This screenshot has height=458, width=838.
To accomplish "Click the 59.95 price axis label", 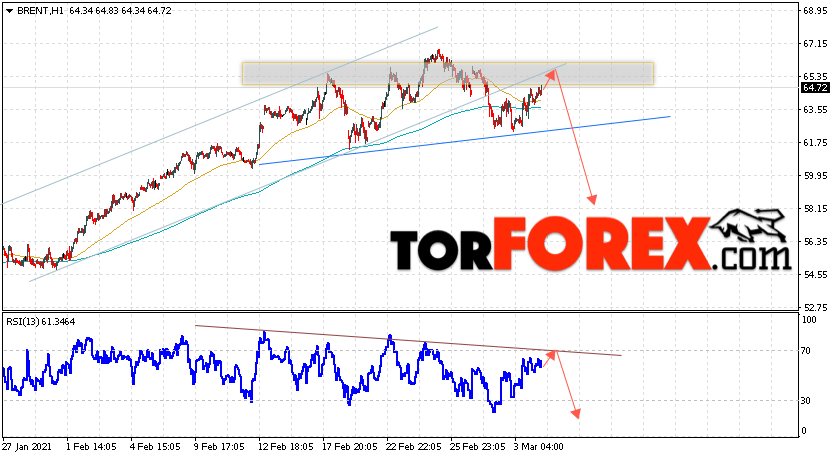I will [x=815, y=176].
